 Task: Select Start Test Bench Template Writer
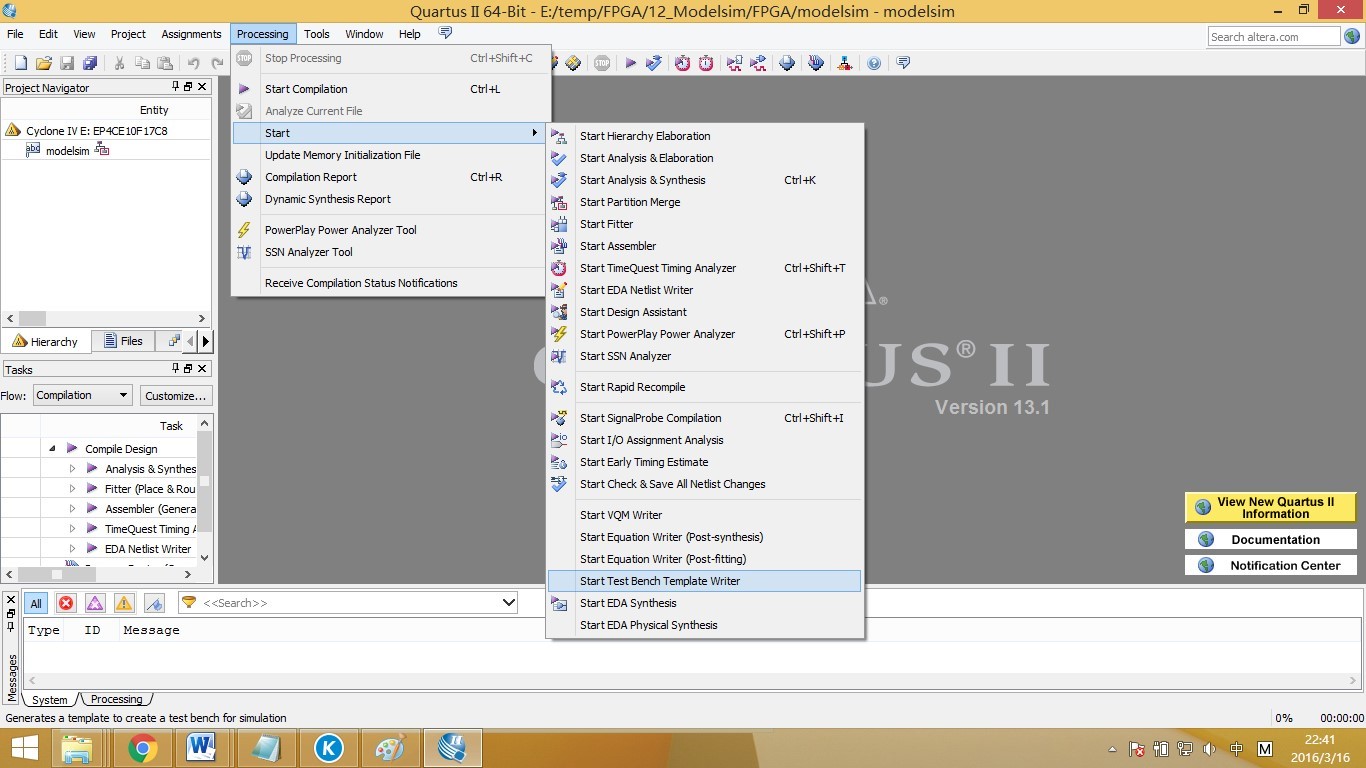pyautogui.click(x=660, y=581)
